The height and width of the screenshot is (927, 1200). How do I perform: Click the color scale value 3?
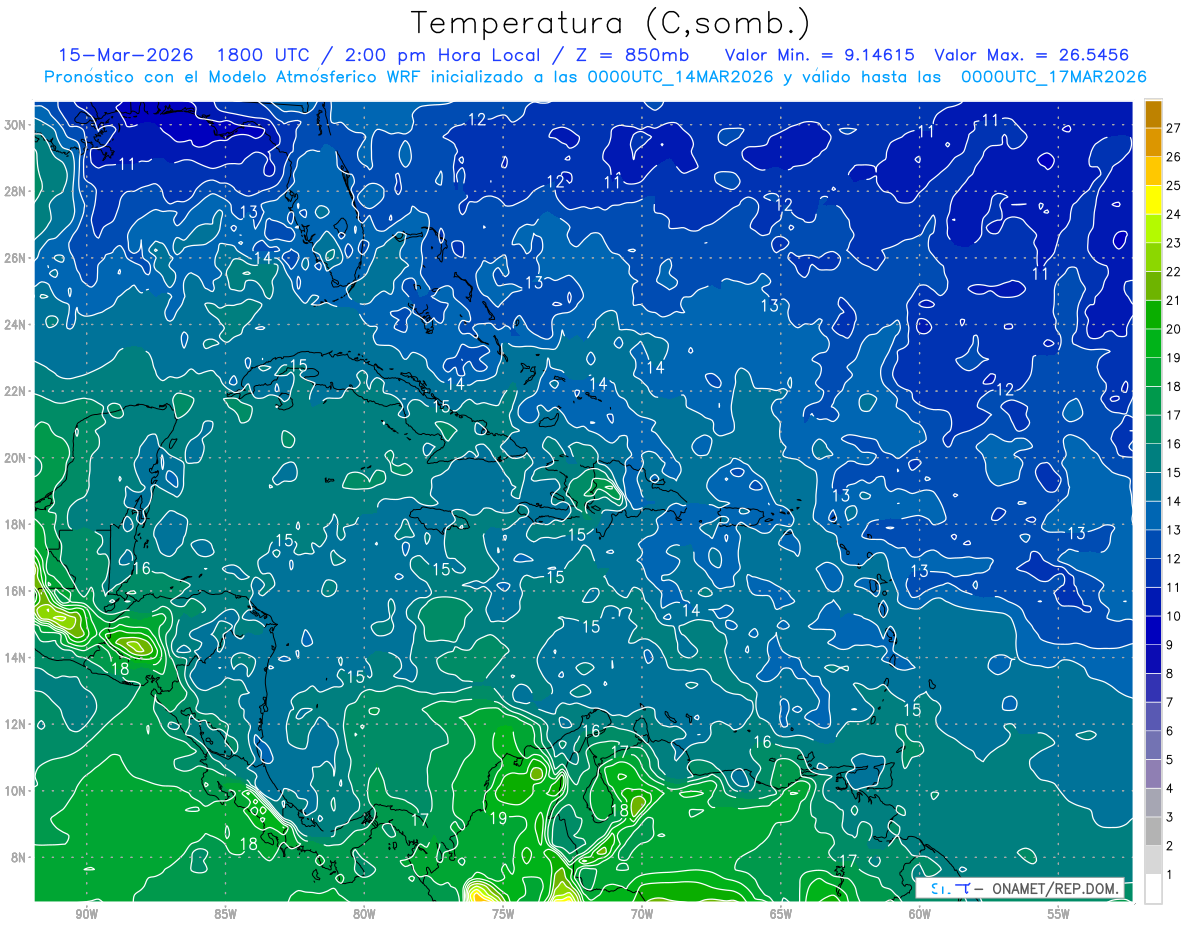[1170, 818]
